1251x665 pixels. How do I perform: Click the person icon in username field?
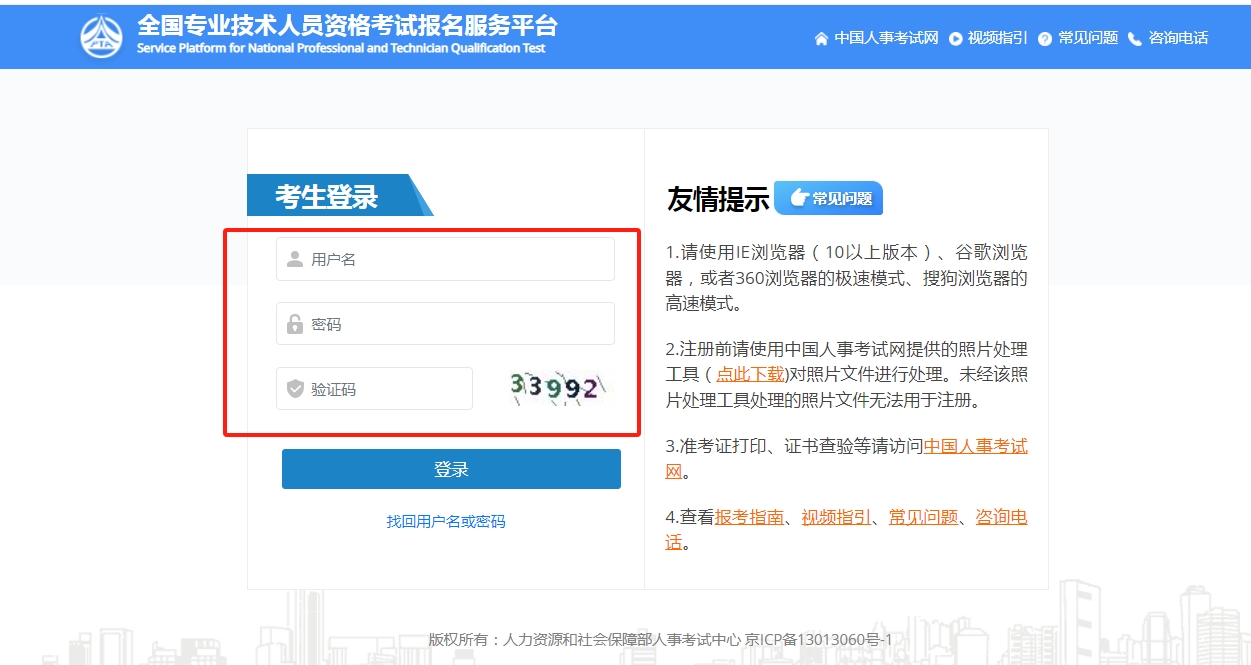[295, 260]
